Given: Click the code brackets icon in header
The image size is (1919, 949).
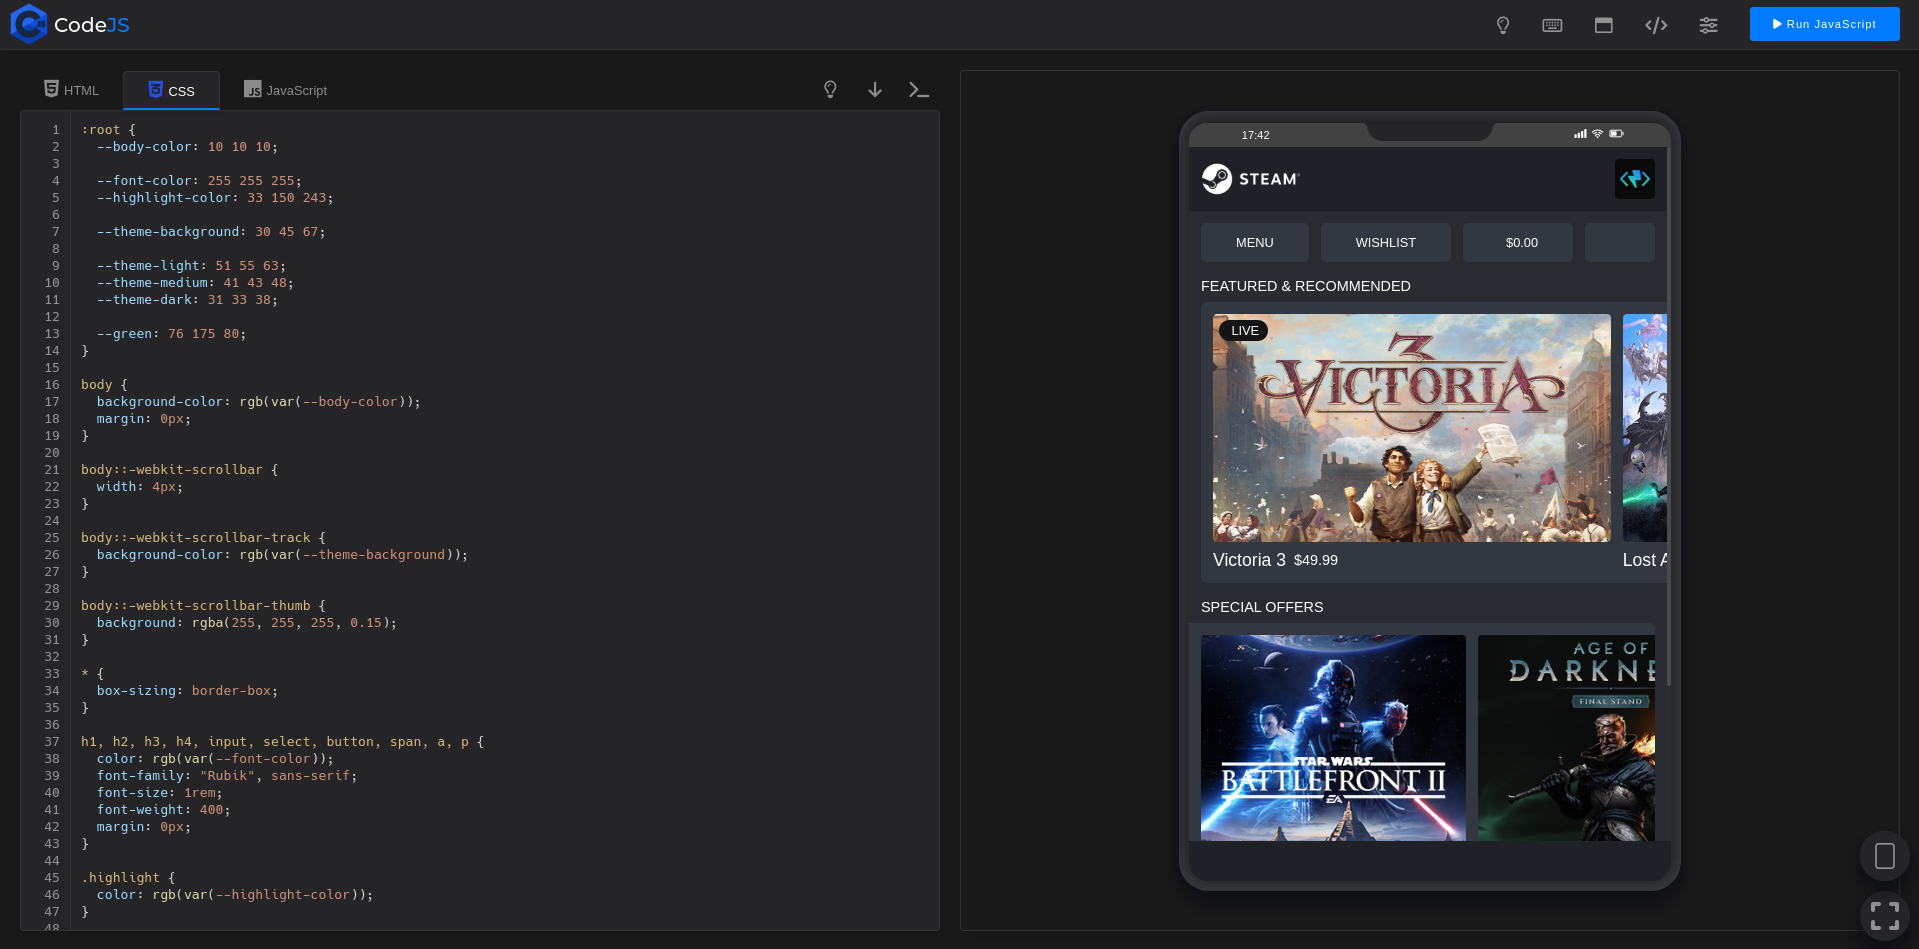Looking at the screenshot, I should point(1656,25).
